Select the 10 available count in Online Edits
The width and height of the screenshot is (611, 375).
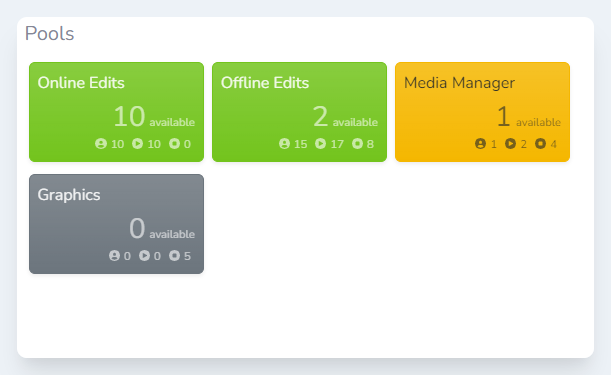[x=154, y=117]
